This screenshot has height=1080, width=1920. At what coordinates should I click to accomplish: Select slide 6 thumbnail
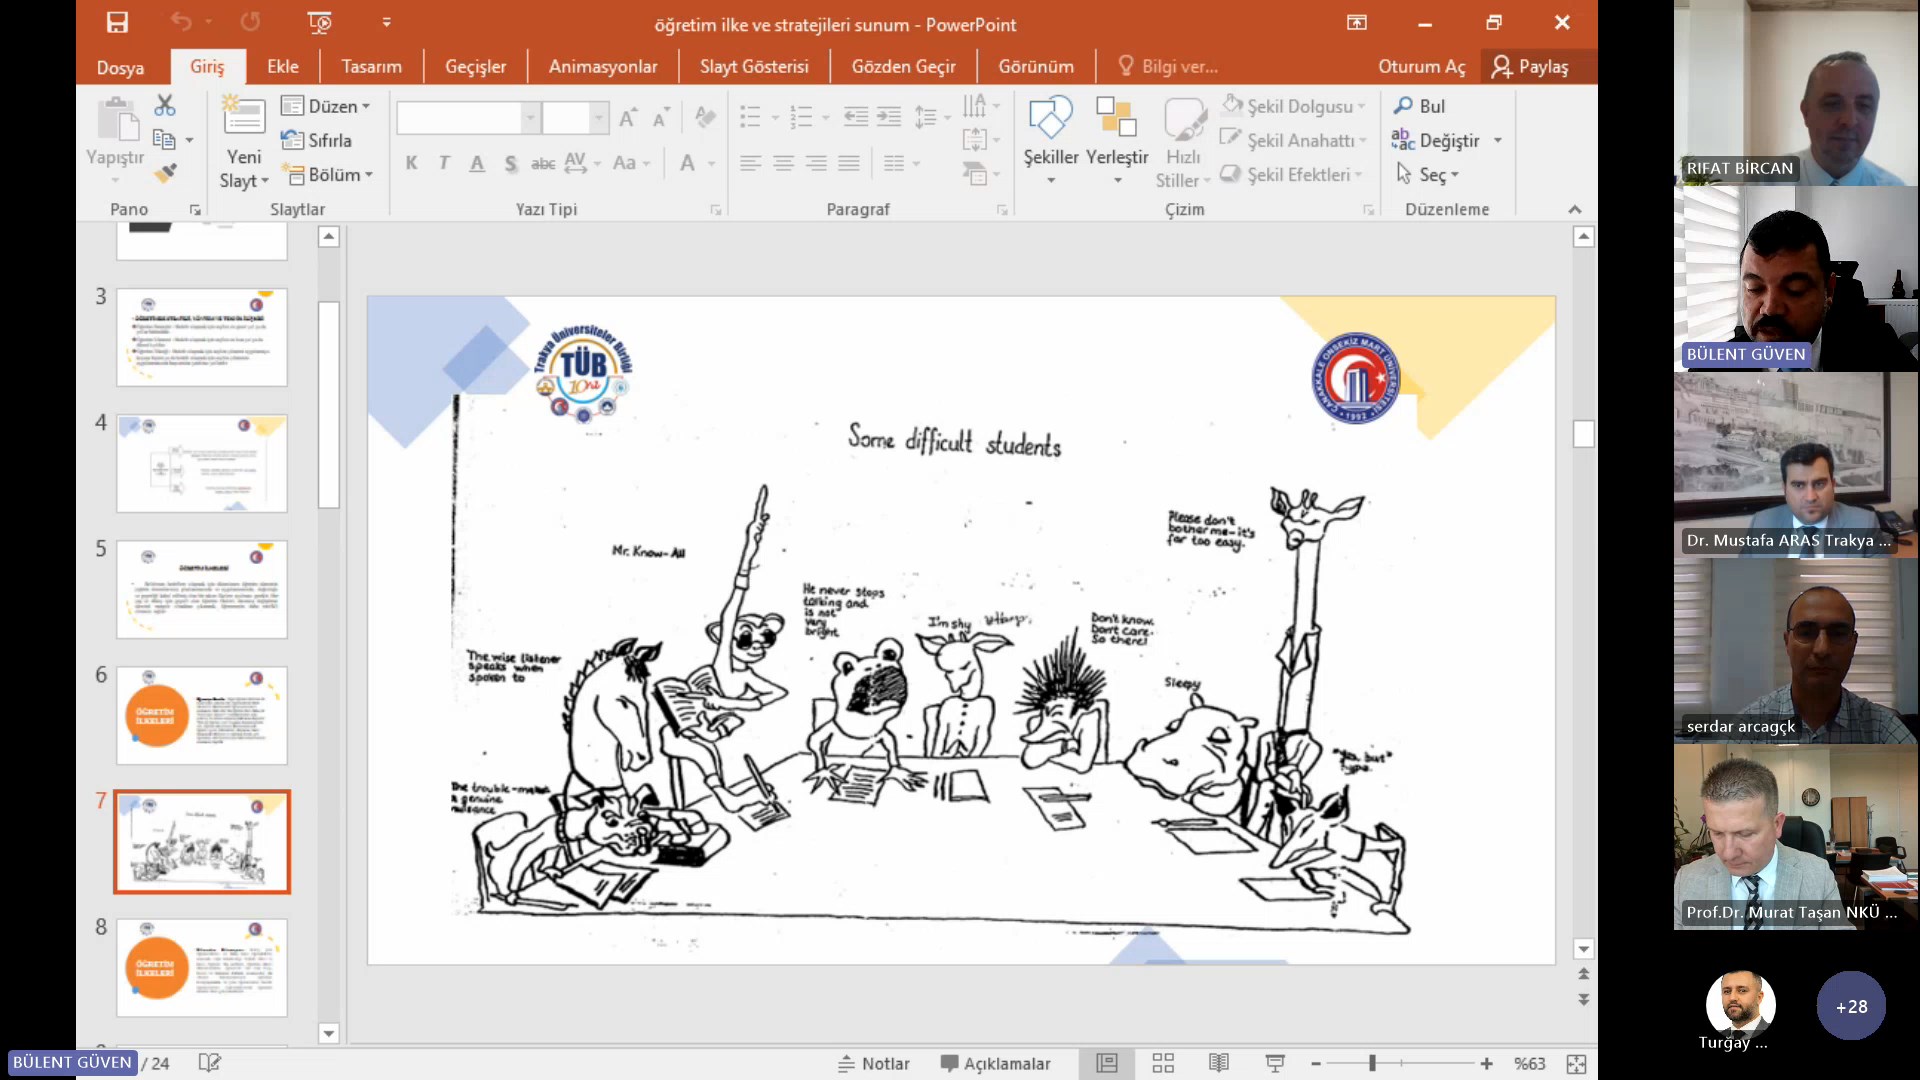click(x=202, y=715)
